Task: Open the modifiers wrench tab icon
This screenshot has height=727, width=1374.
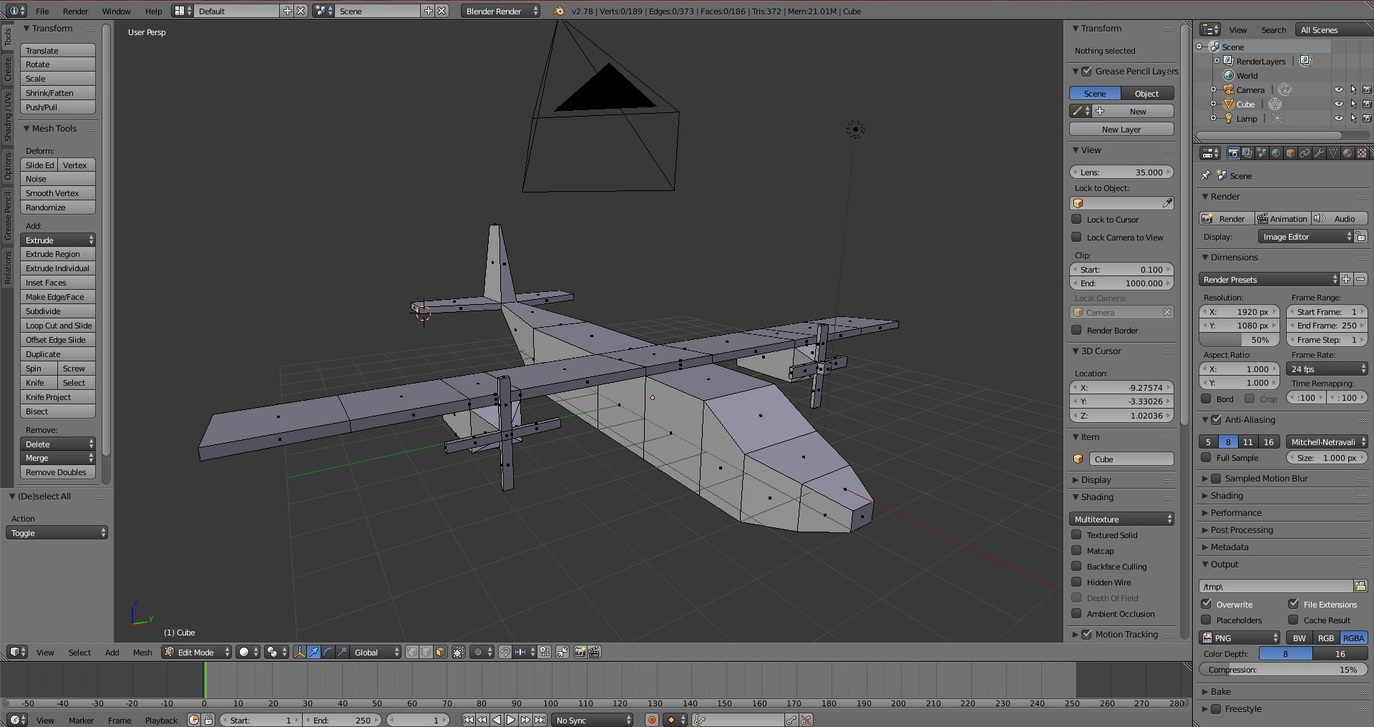Action: [1319, 153]
